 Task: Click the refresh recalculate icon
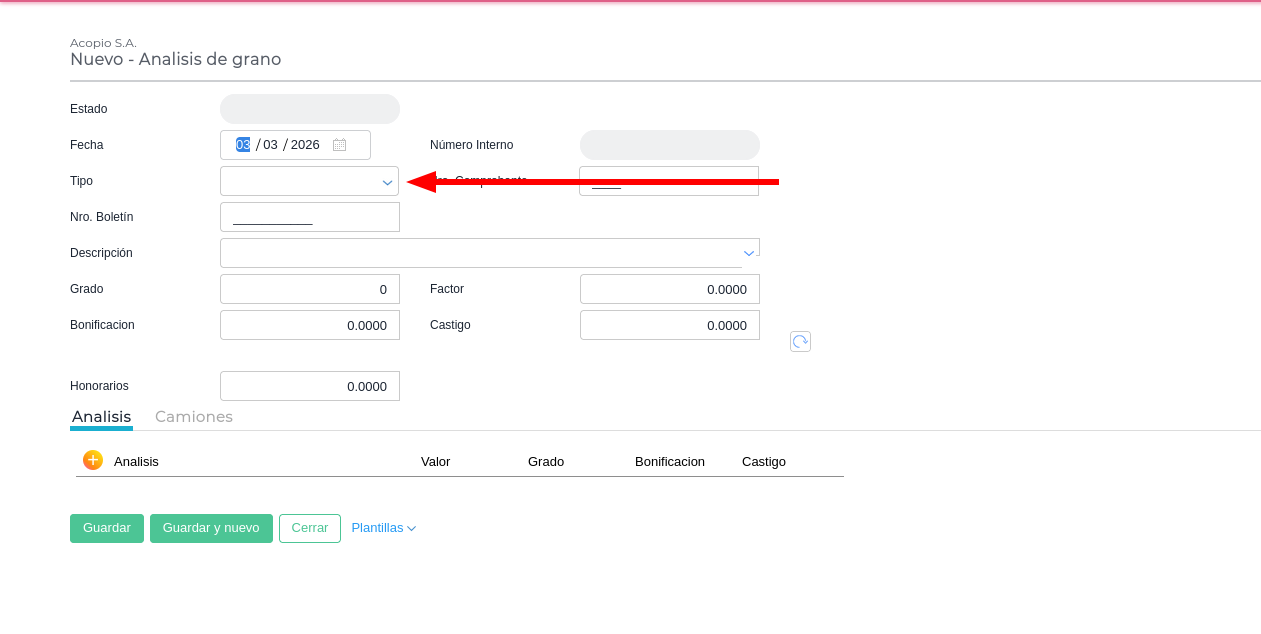coord(800,342)
